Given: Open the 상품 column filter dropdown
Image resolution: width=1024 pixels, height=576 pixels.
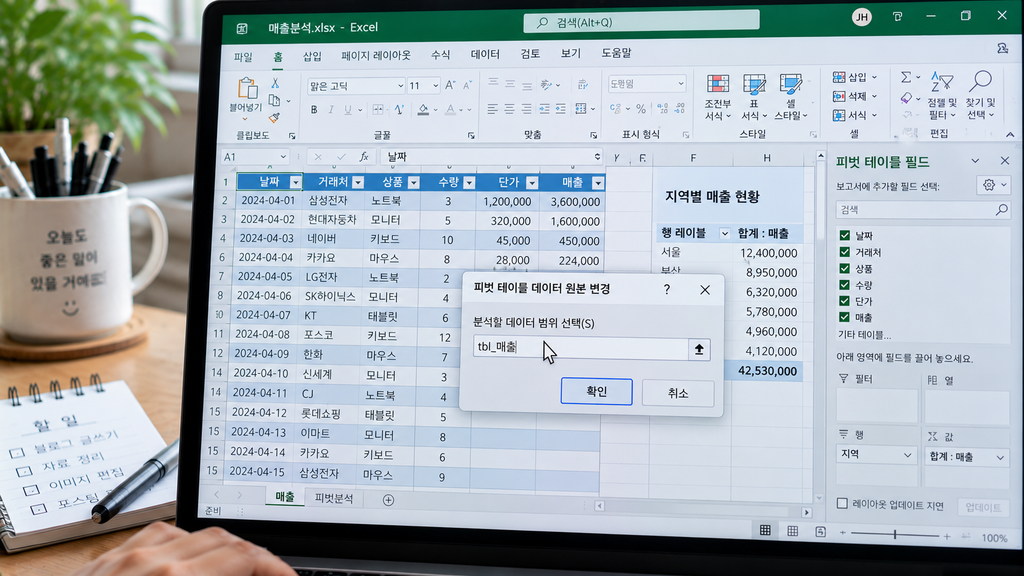Looking at the screenshot, I should (x=413, y=182).
